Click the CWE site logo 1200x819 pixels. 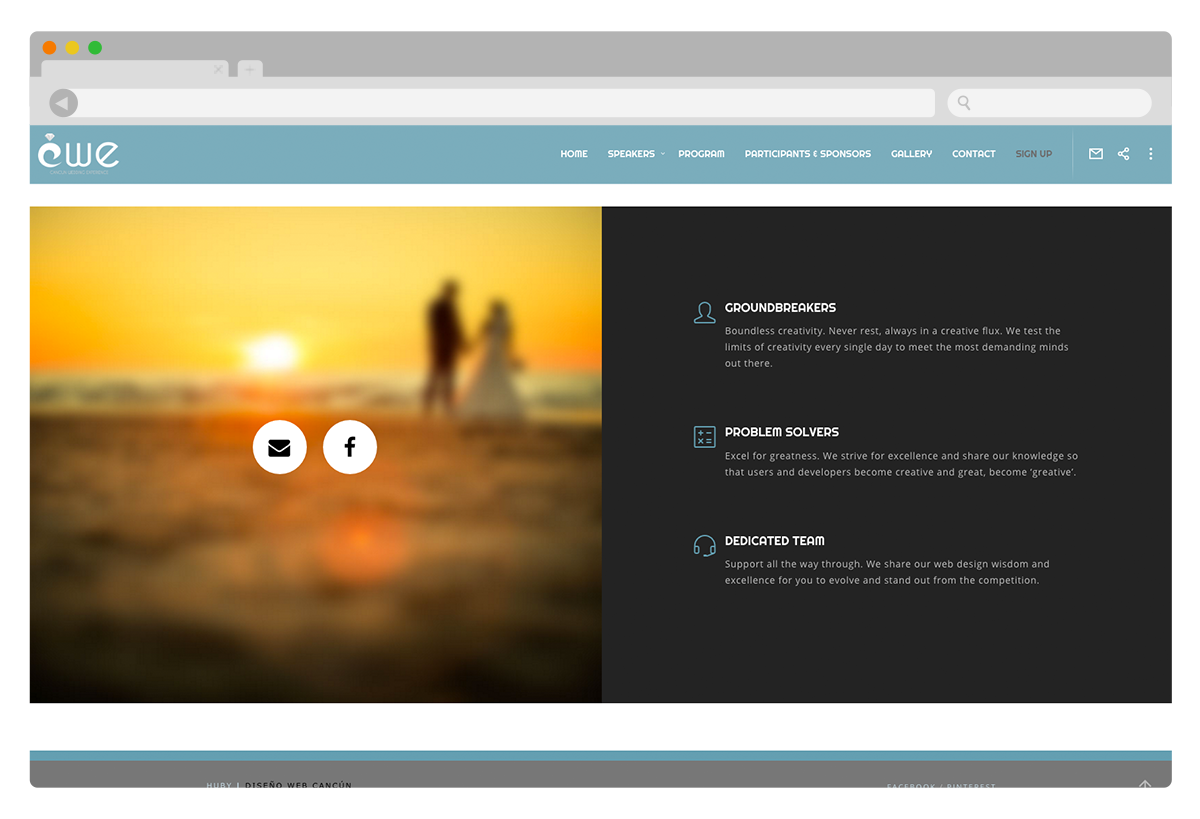pos(78,153)
